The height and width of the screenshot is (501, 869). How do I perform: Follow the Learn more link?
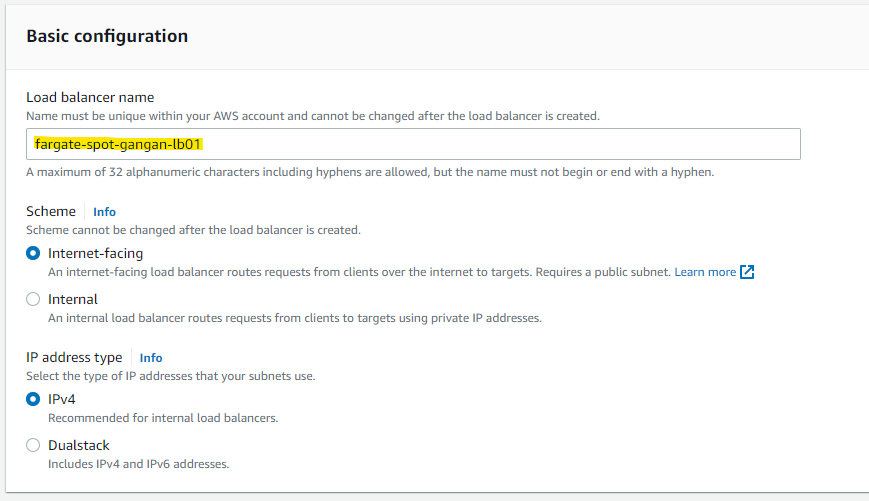pyautogui.click(x=705, y=272)
